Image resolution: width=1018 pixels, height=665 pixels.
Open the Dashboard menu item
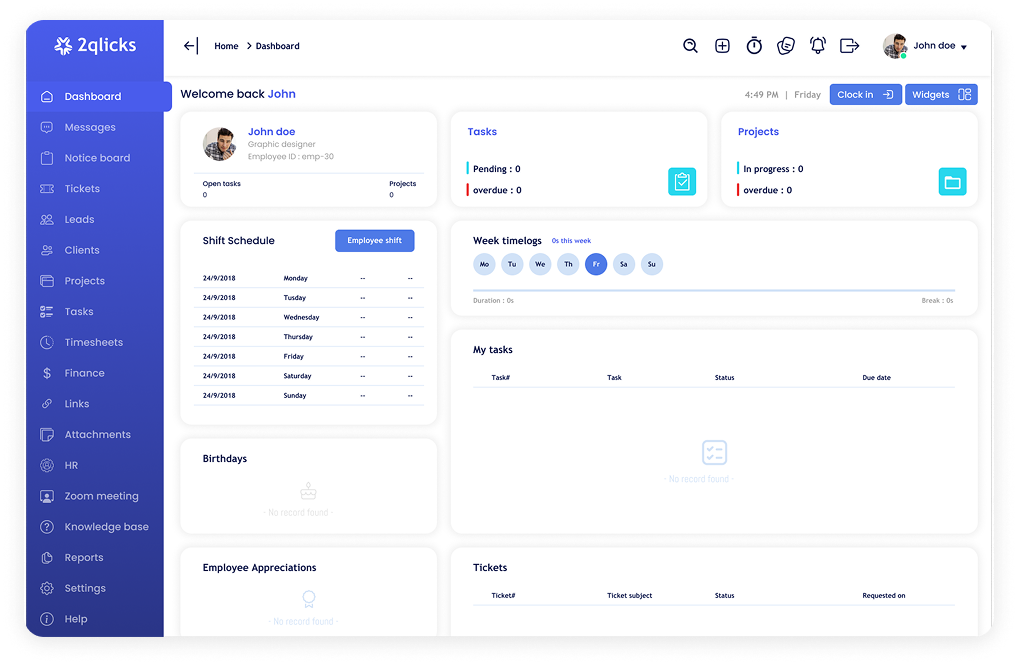coord(99,96)
